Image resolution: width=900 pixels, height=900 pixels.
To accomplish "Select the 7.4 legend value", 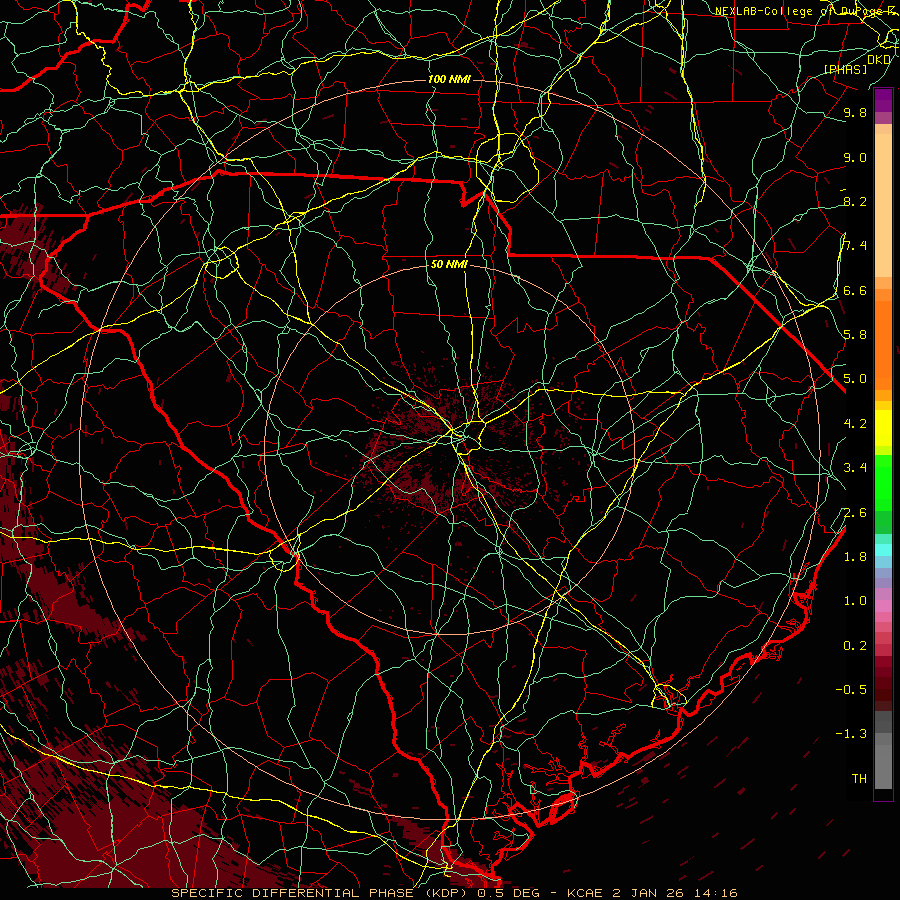I will [x=855, y=246].
